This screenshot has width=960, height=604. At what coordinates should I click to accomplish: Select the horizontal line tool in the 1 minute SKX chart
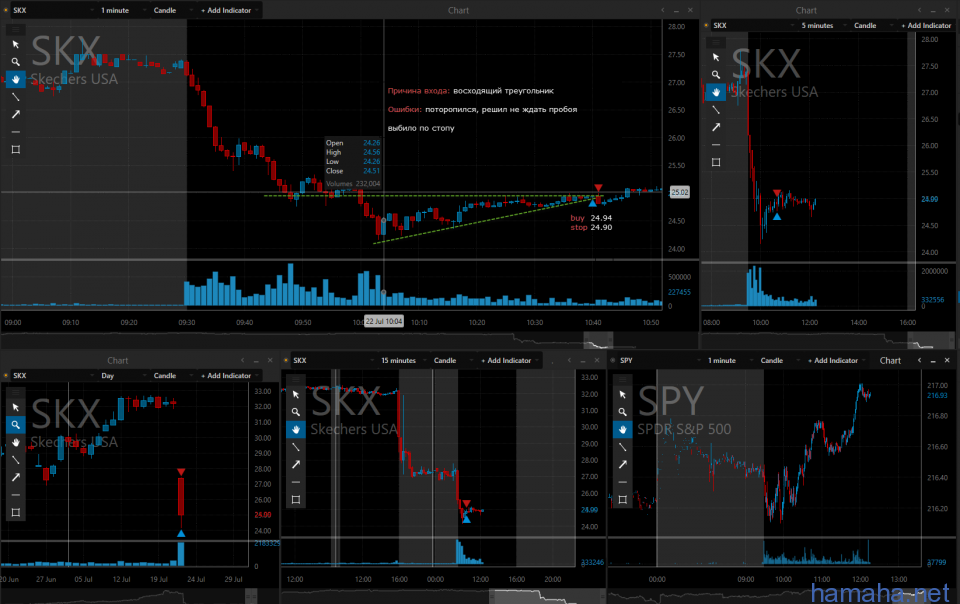(x=16, y=131)
